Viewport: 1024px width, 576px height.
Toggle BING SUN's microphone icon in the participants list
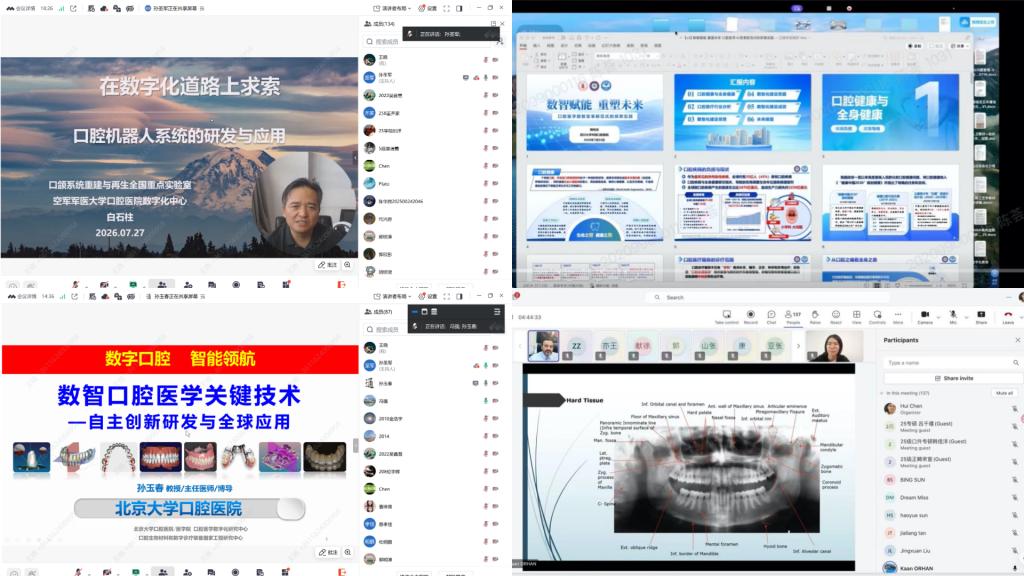[1015, 479]
